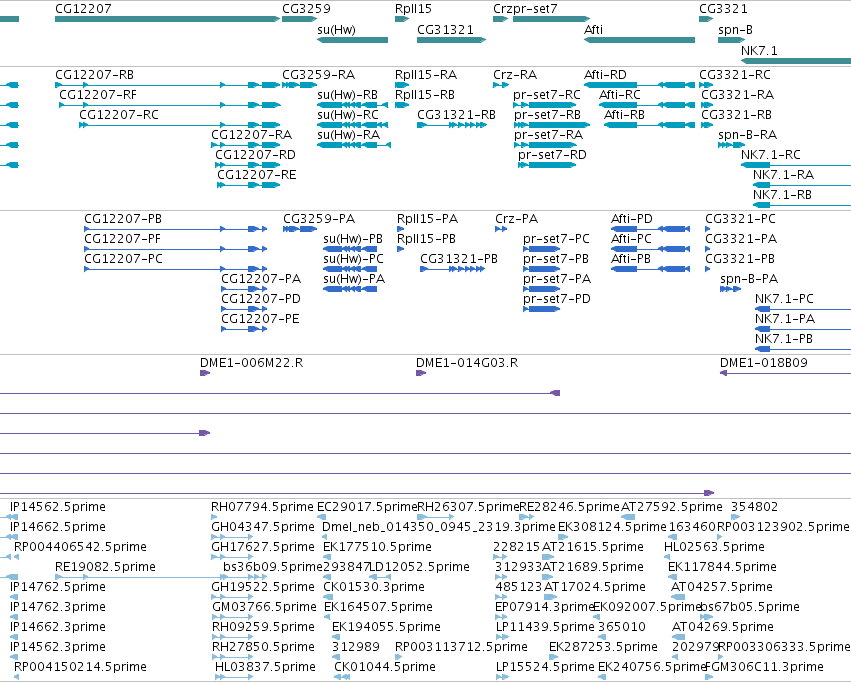Click the CG31321 gene bar glyph
The width and height of the screenshot is (851, 682).
click(452, 40)
